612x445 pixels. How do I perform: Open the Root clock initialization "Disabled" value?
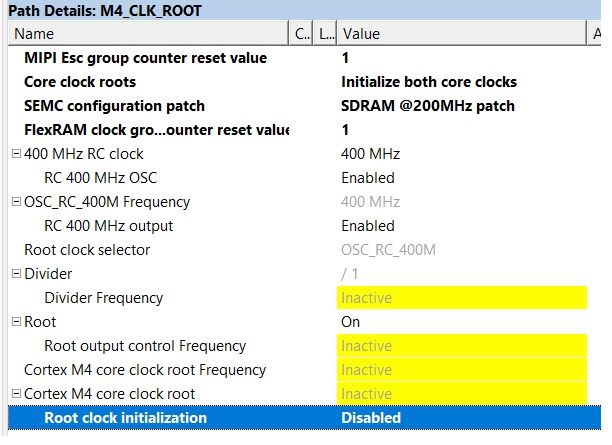pos(371,418)
